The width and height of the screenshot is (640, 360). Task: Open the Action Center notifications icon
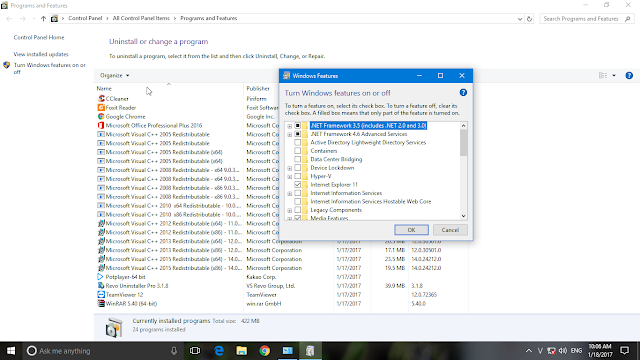(624, 351)
